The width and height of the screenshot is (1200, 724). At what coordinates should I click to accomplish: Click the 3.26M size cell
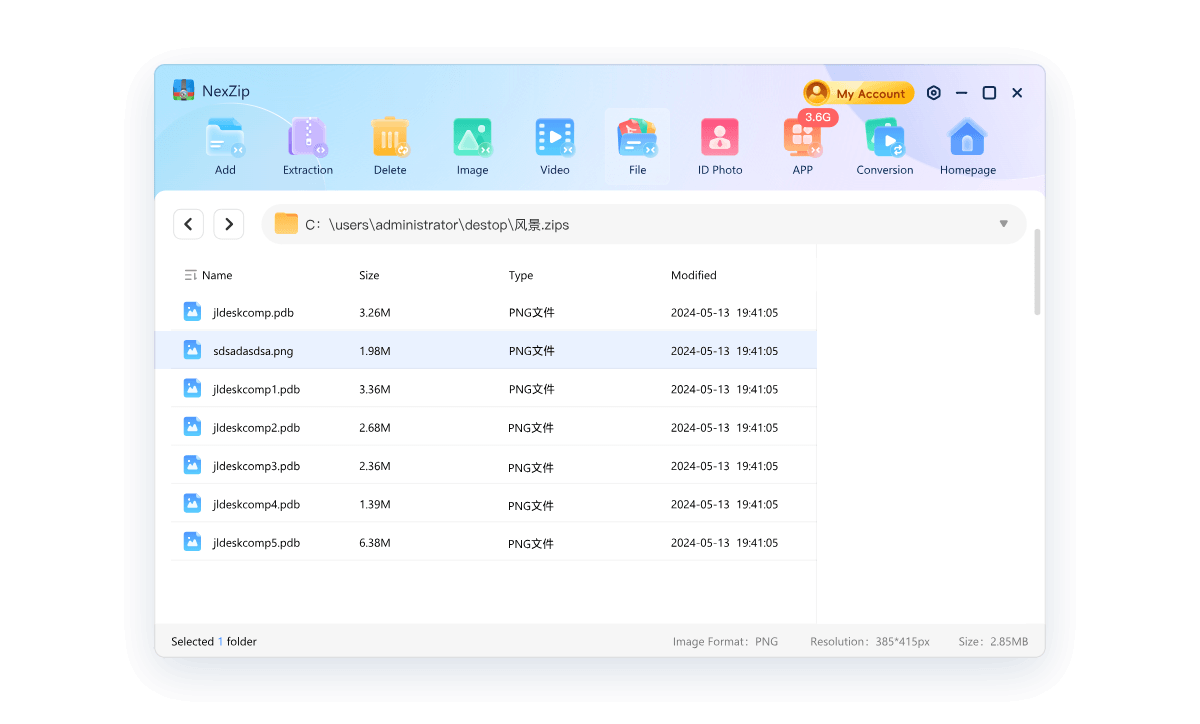tap(374, 313)
